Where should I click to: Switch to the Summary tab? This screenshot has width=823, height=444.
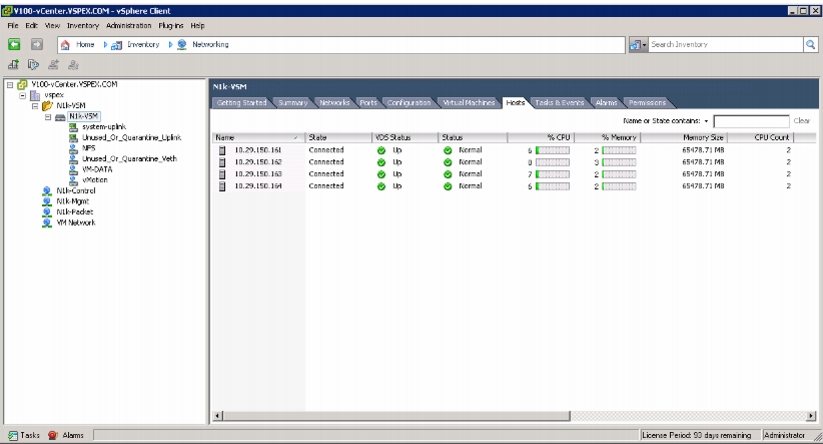click(293, 103)
